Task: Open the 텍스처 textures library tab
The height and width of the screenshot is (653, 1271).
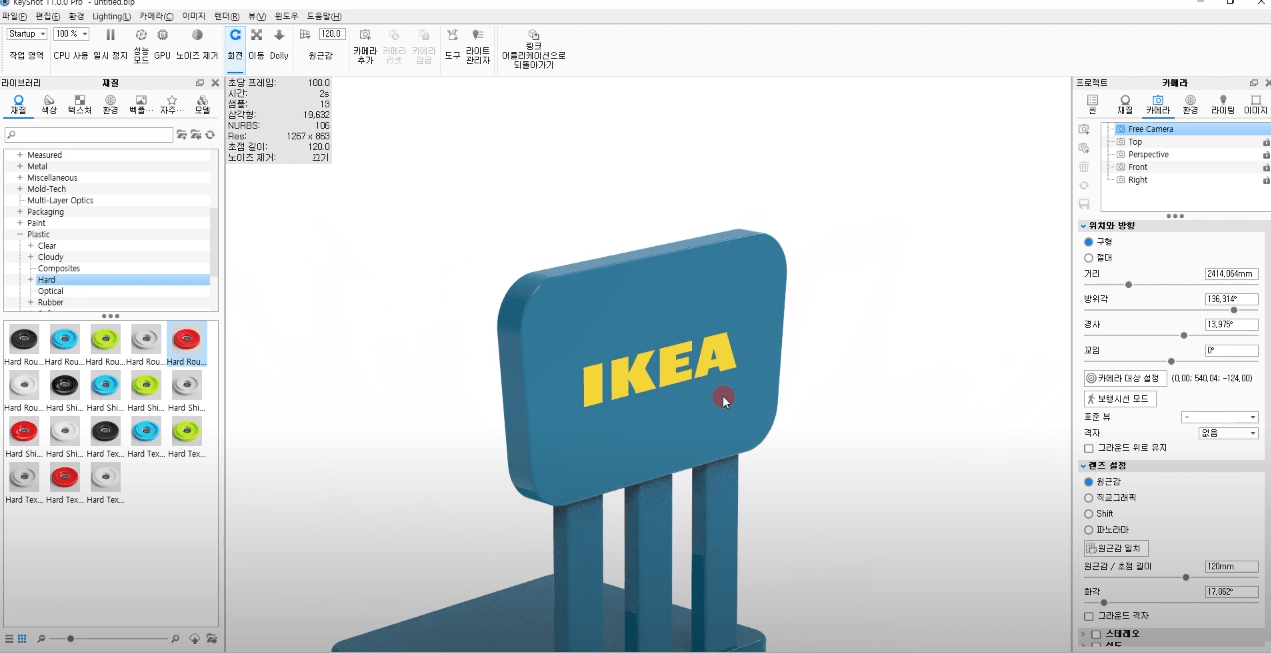Action: coord(79,104)
